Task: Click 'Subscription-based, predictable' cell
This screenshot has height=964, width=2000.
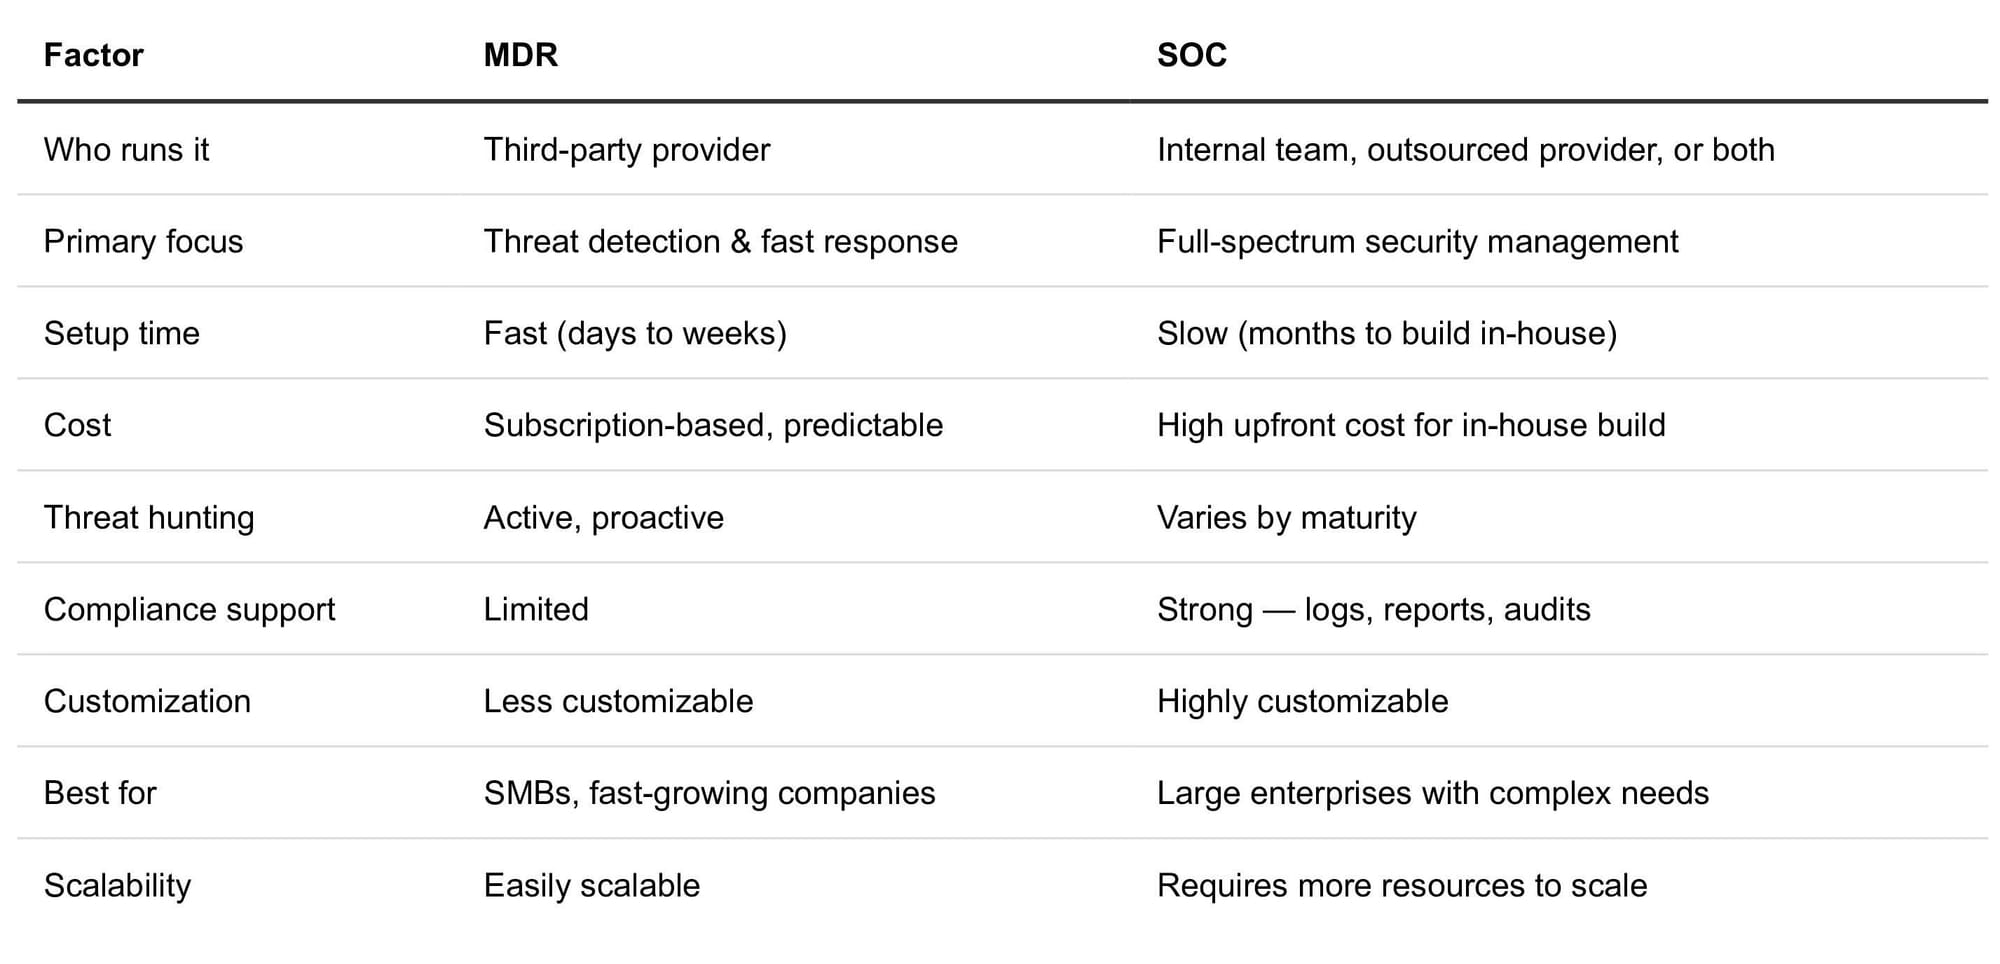Action: click(x=713, y=426)
